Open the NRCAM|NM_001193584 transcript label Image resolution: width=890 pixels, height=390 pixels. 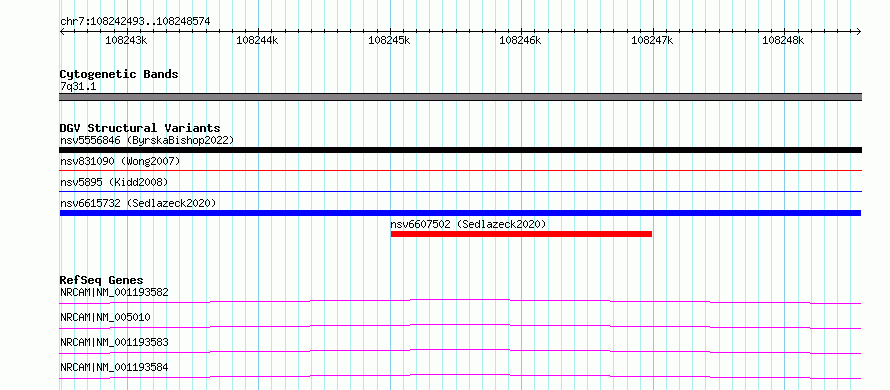click(114, 367)
